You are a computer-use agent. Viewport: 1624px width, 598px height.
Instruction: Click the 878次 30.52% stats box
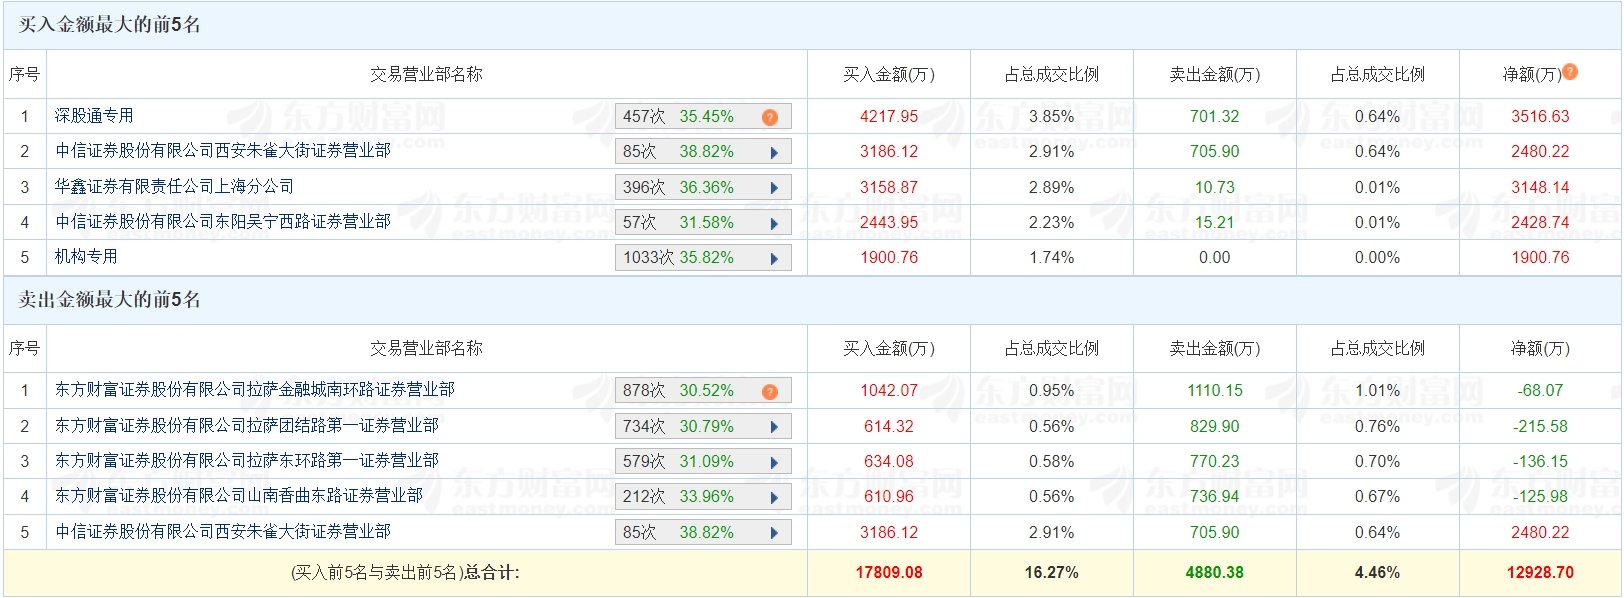(x=703, y=391)
